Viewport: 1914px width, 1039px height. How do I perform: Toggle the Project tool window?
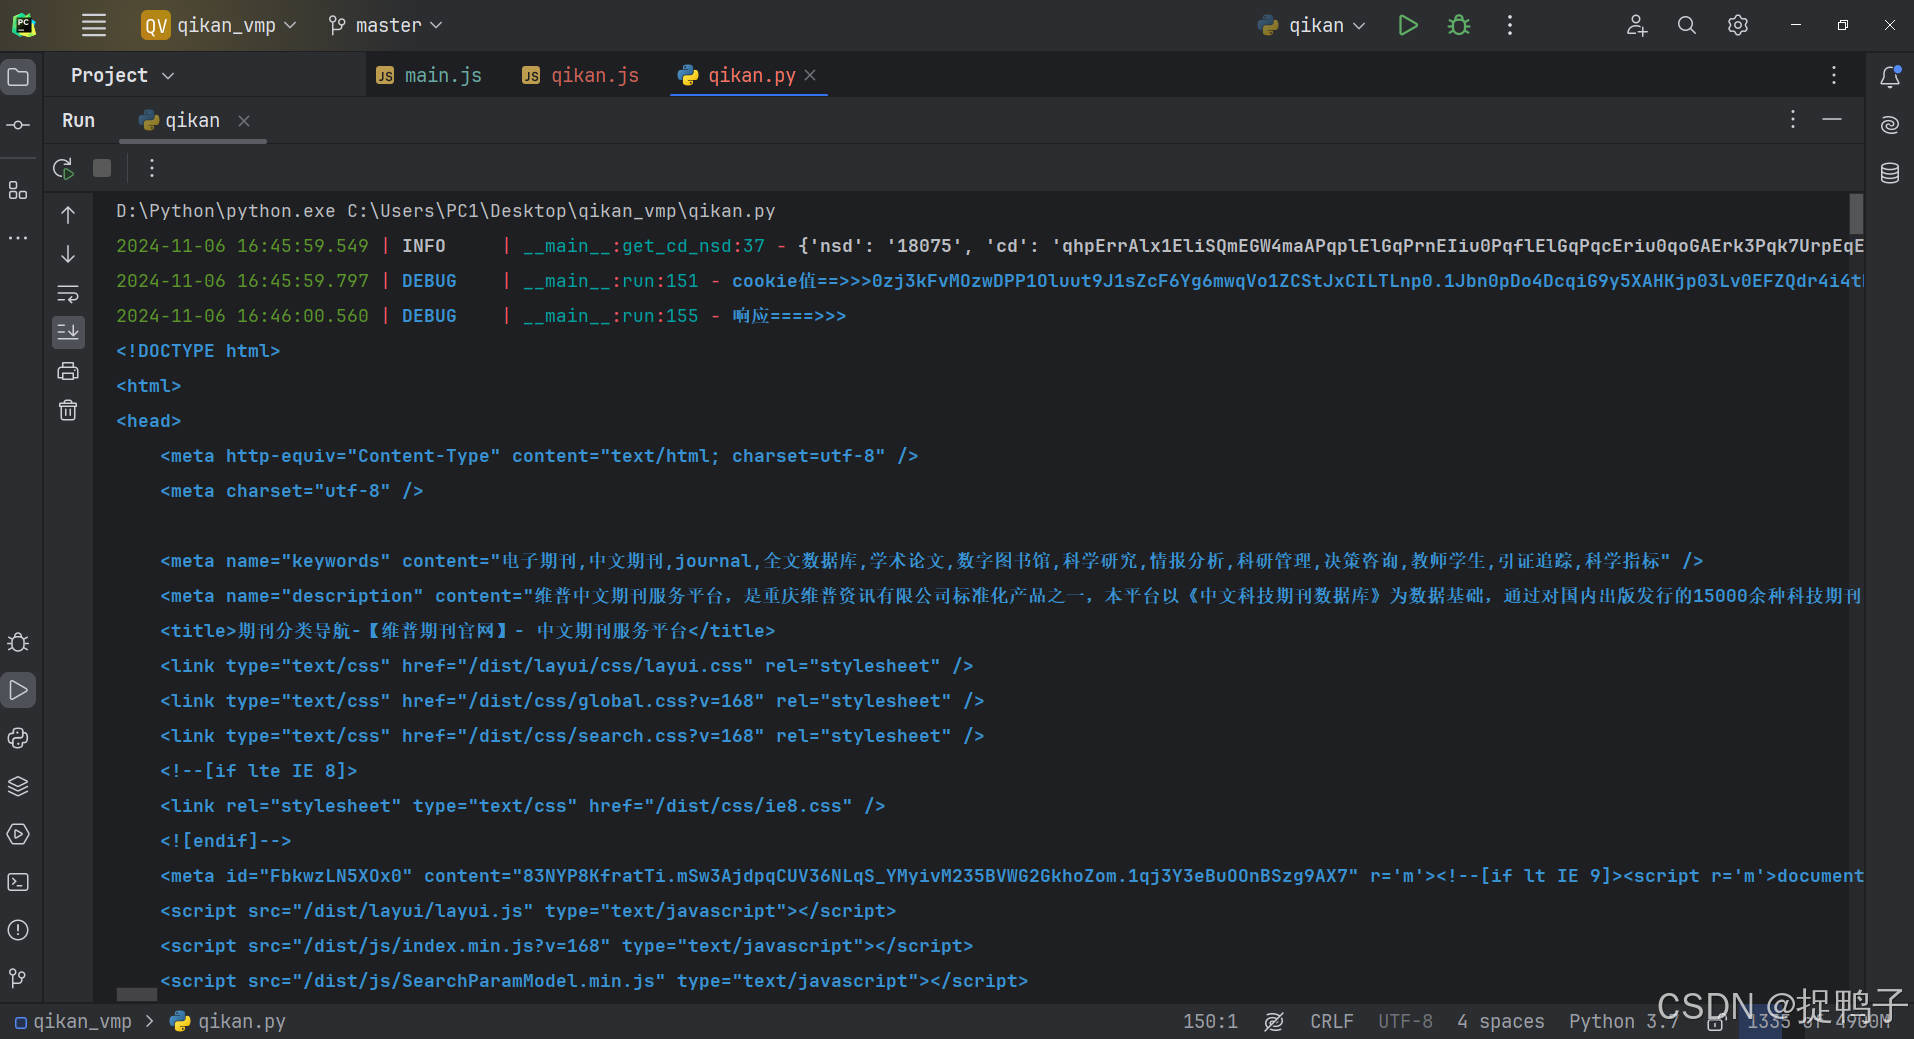pos(18,77)
